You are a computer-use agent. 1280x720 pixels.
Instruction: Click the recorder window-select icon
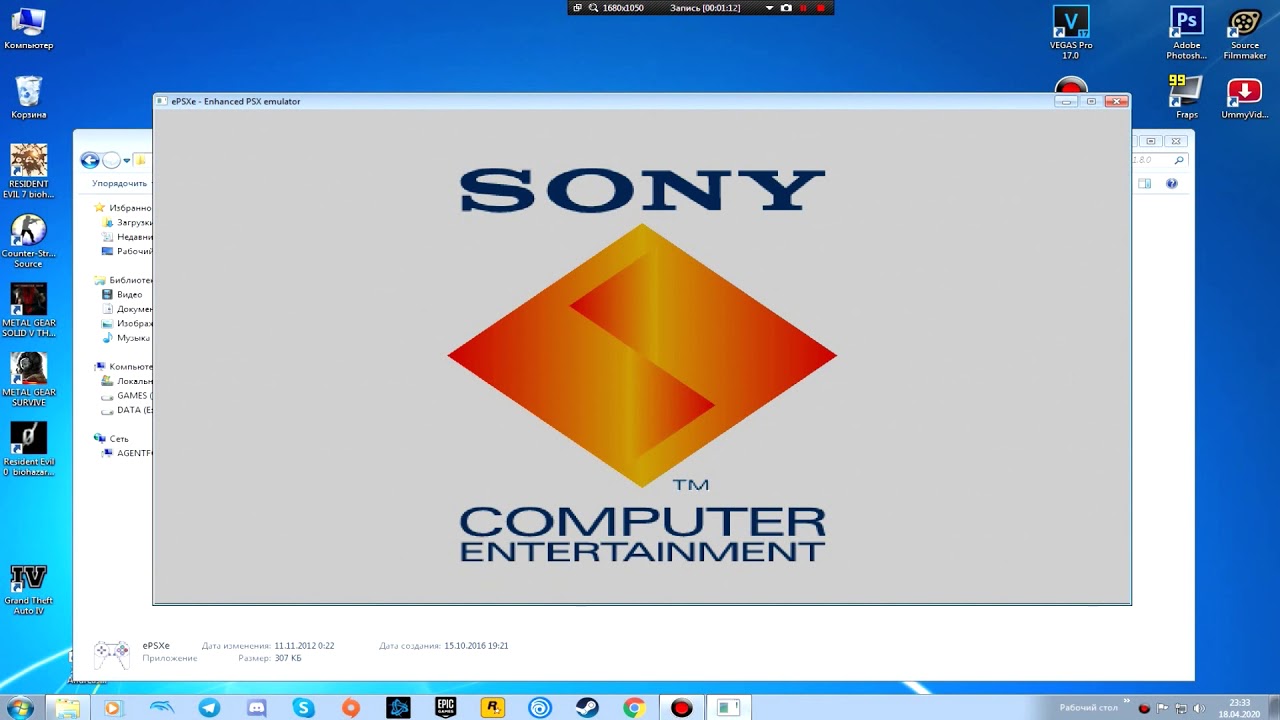pyautogui.click(x=577, y=8)
